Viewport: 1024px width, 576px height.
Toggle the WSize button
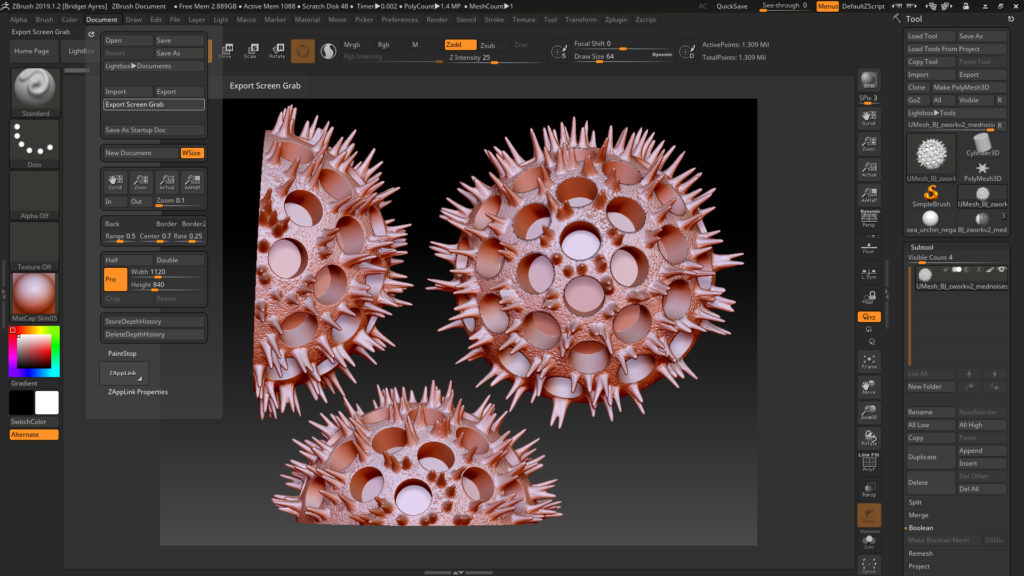tap(192, 153)
